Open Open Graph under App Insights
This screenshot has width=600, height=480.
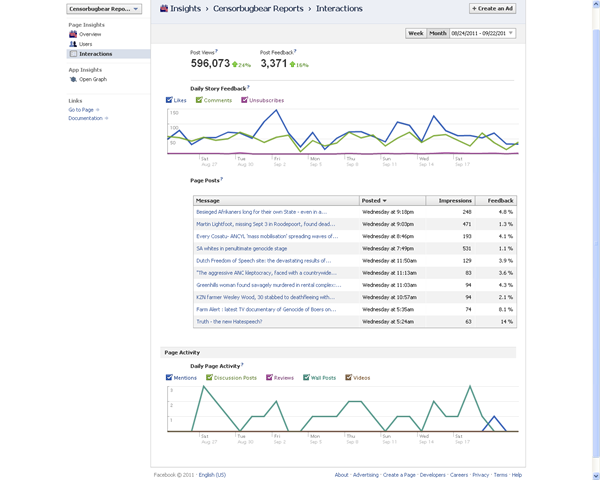(93, 79)
